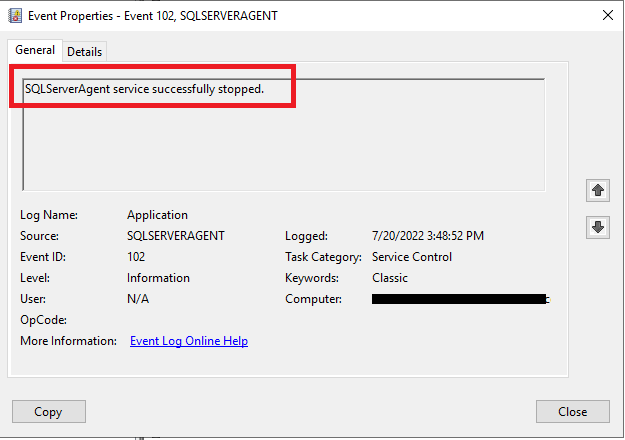
Task: Select the Log Name value 'Application'
Action: [157, 215]
